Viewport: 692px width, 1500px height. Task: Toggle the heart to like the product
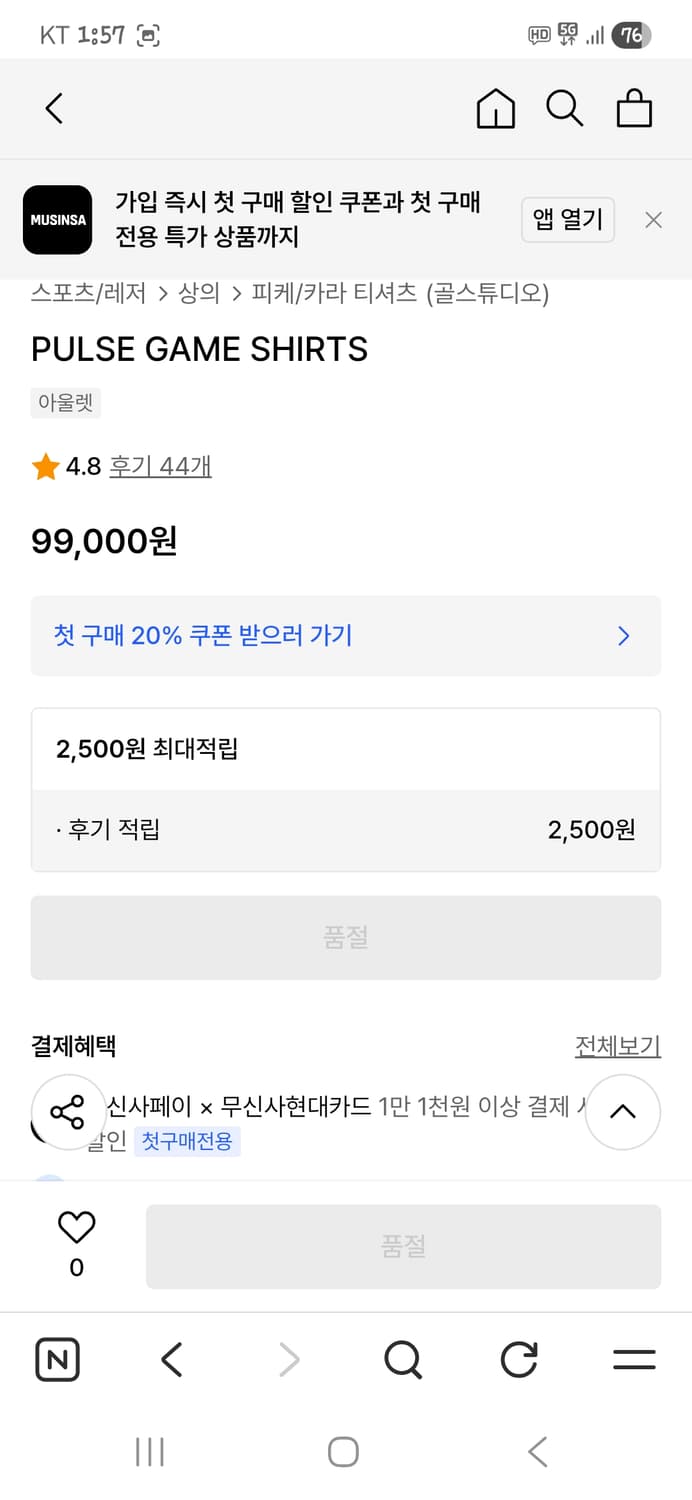coord(75,1226)
